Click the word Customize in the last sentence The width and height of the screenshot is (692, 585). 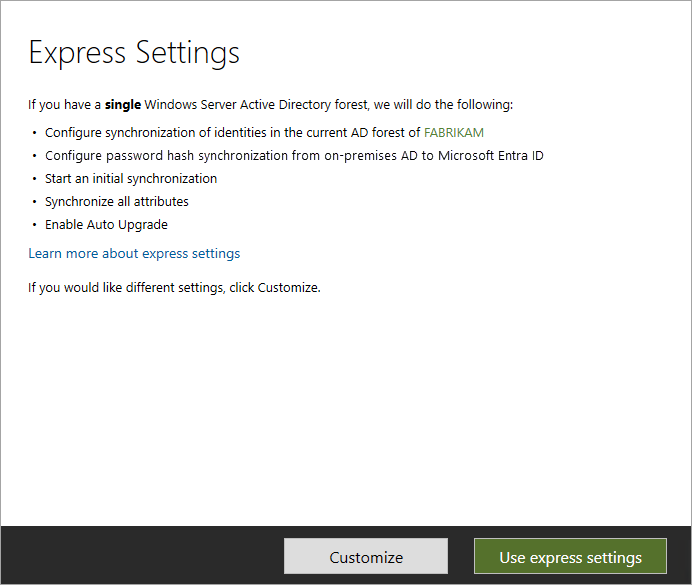click(x=288, y=288)
